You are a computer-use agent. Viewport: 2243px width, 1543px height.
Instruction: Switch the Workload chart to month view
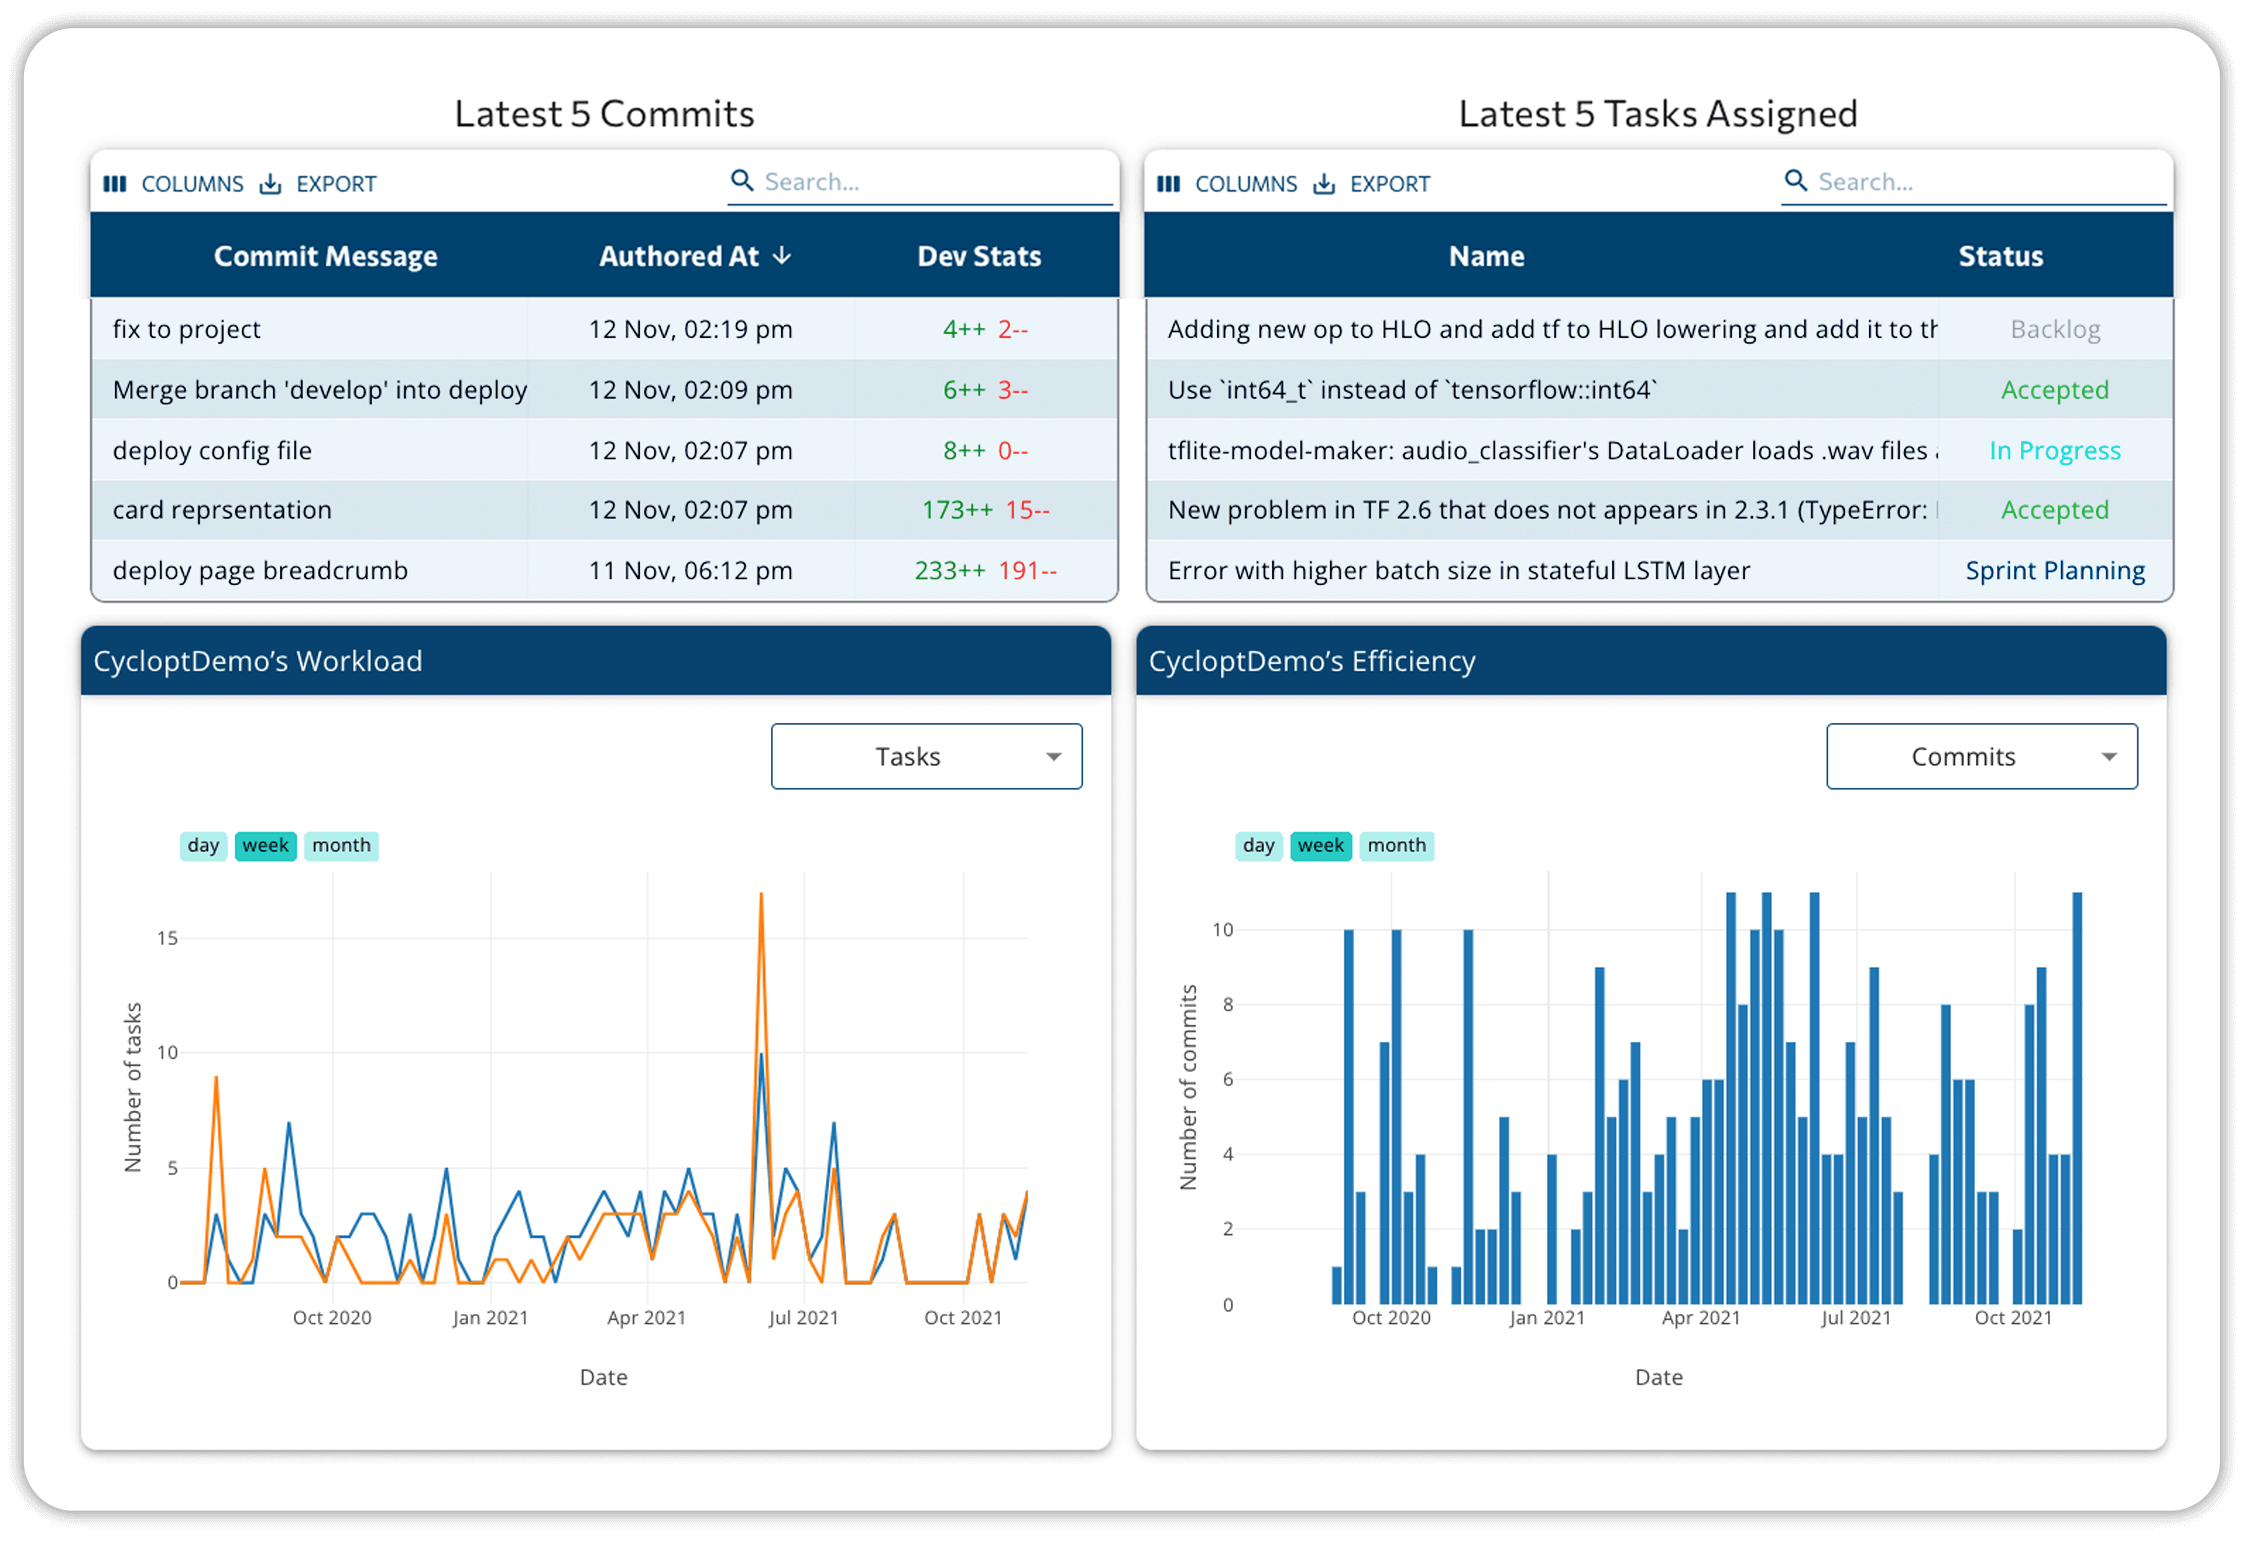pyautogui.click(x=341, y=846)
